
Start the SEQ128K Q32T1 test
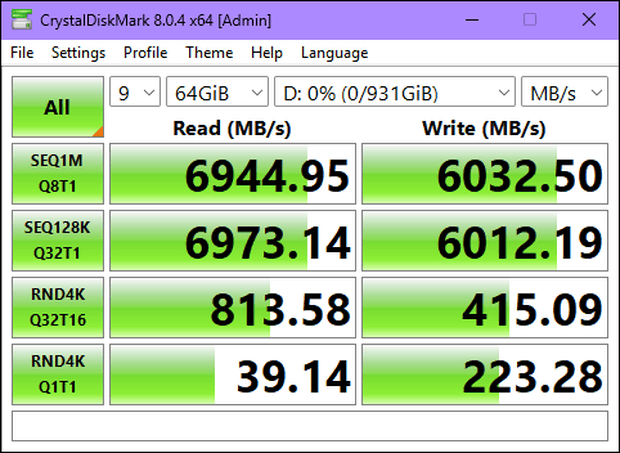(x=58, y=240)
